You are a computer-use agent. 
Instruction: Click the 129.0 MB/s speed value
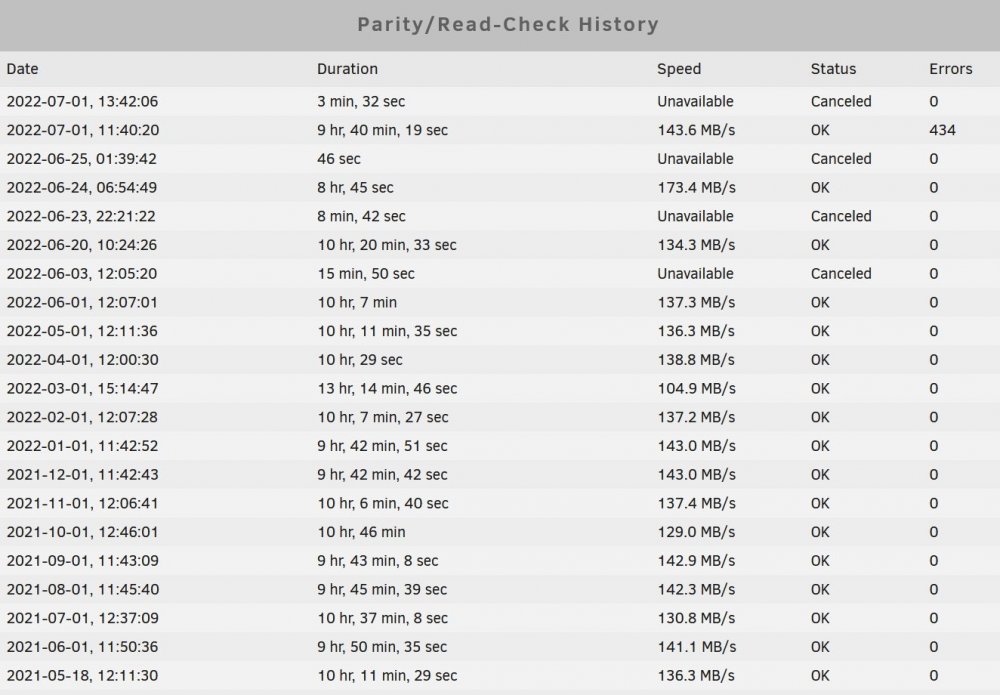696,532
